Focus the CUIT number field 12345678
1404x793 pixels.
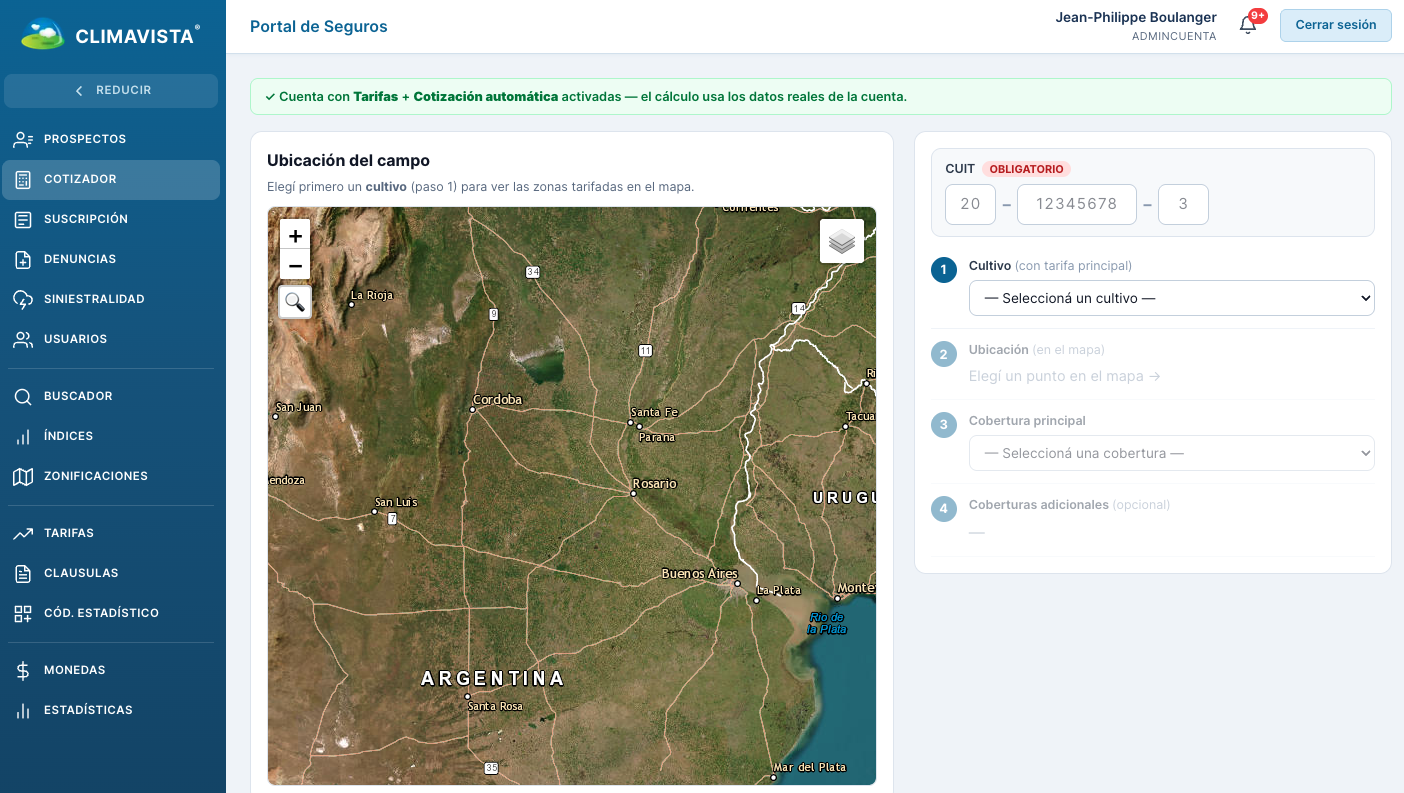click(x=1076, y=204)
